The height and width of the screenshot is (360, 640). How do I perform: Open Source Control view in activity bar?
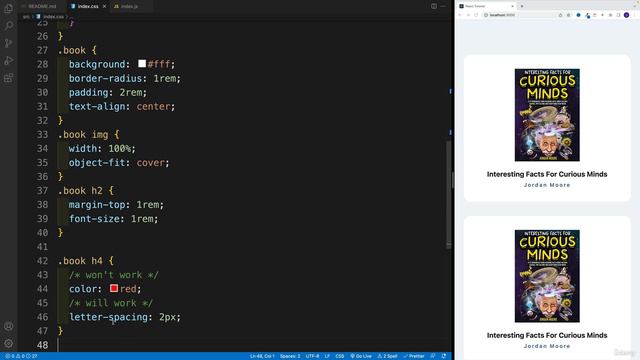[x=9, y=43]
